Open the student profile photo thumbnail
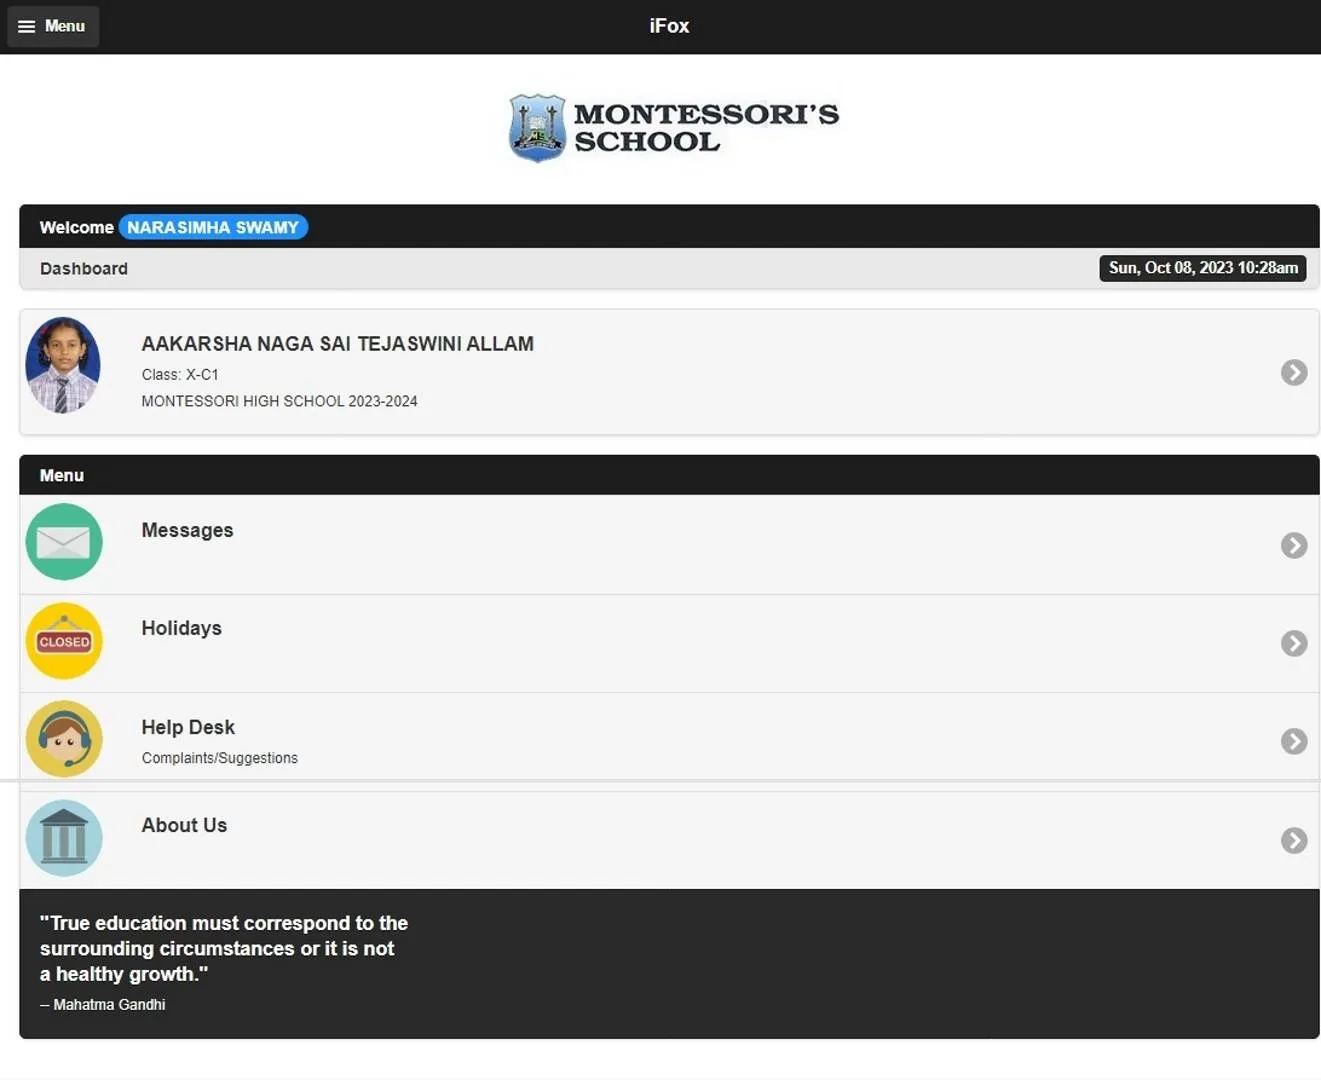Viewport: 1321px width, 1080px height. [x=63, y=366]
